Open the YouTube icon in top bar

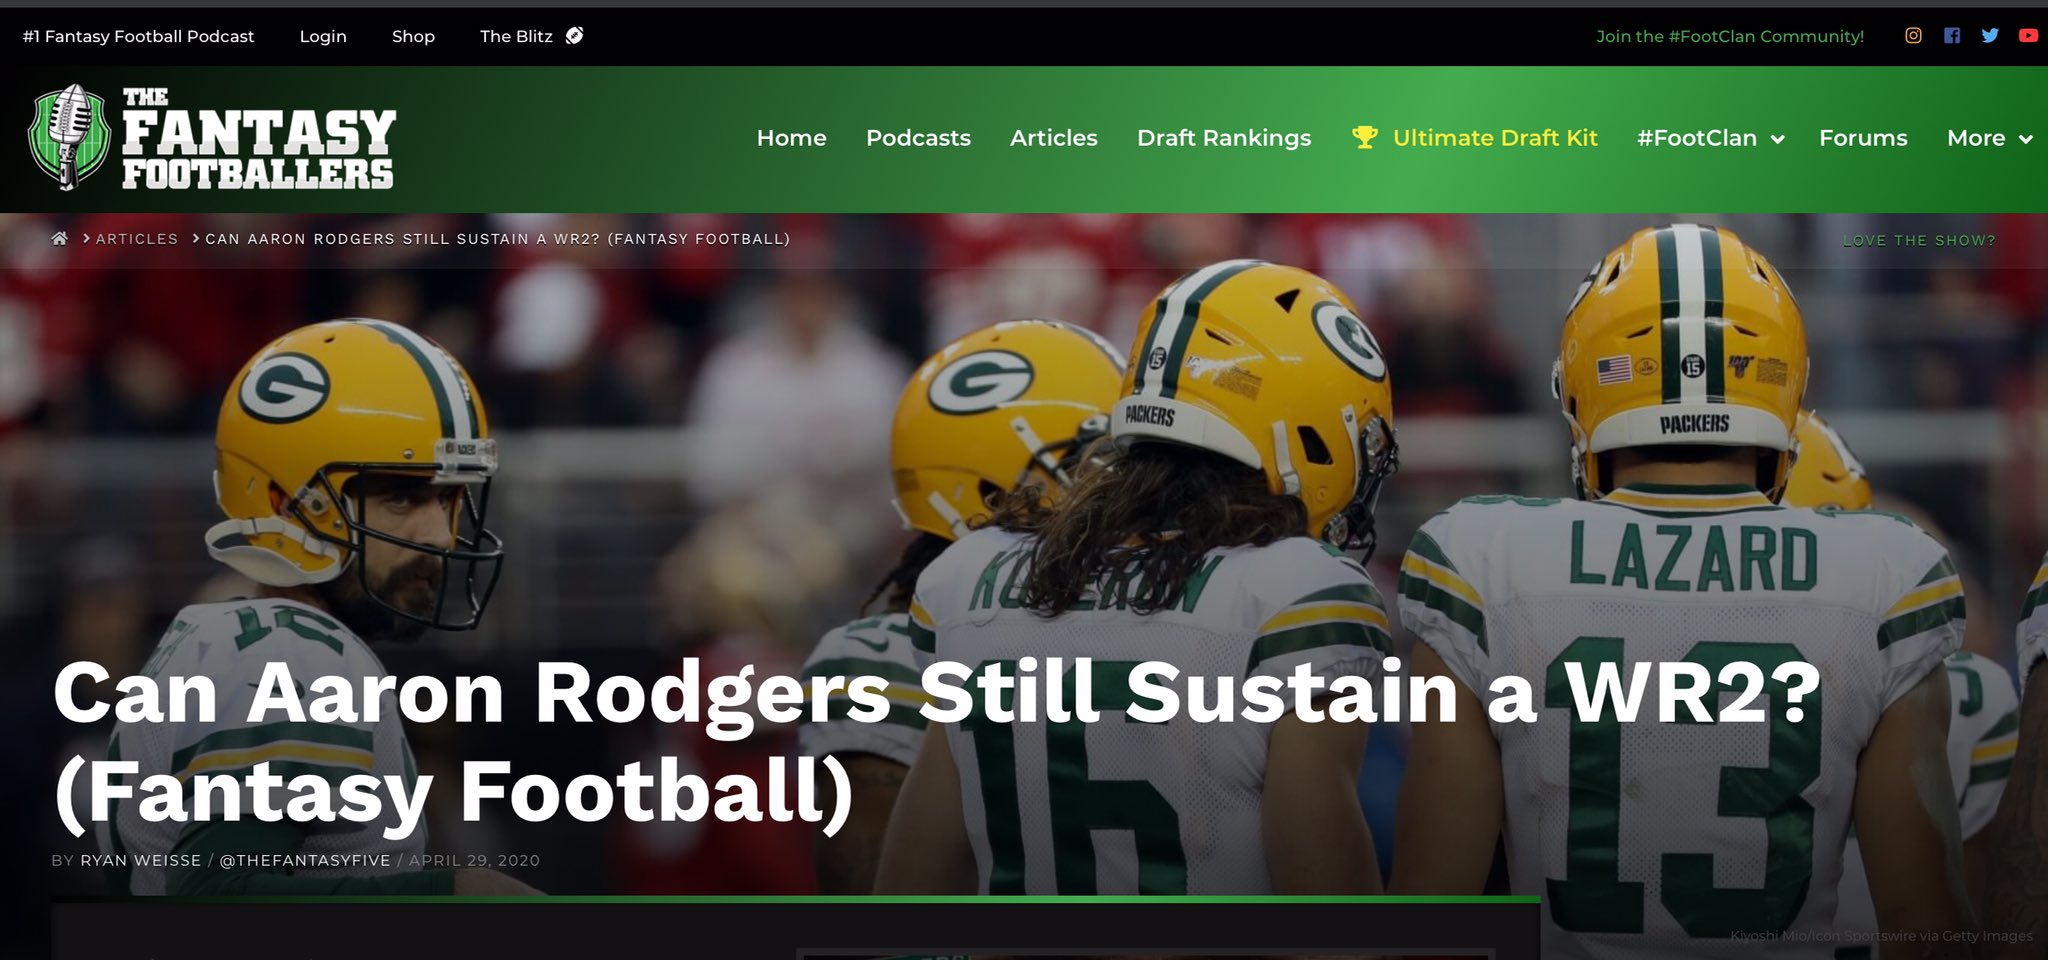pyautogui.click(x=2028, y=36)
